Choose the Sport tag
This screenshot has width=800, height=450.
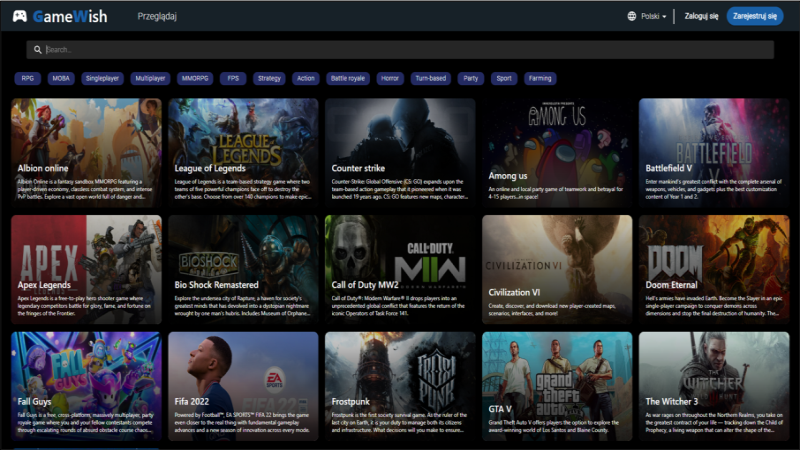tap(504, 79)
